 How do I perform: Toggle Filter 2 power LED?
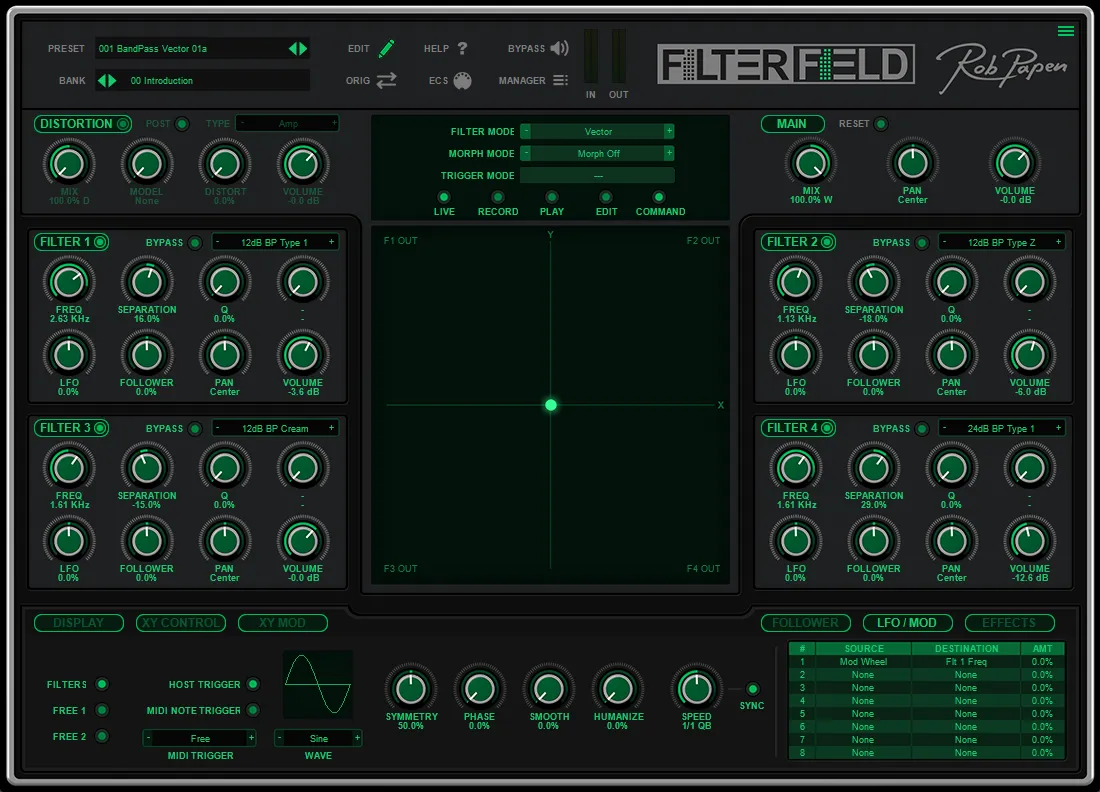pos(827,242)
